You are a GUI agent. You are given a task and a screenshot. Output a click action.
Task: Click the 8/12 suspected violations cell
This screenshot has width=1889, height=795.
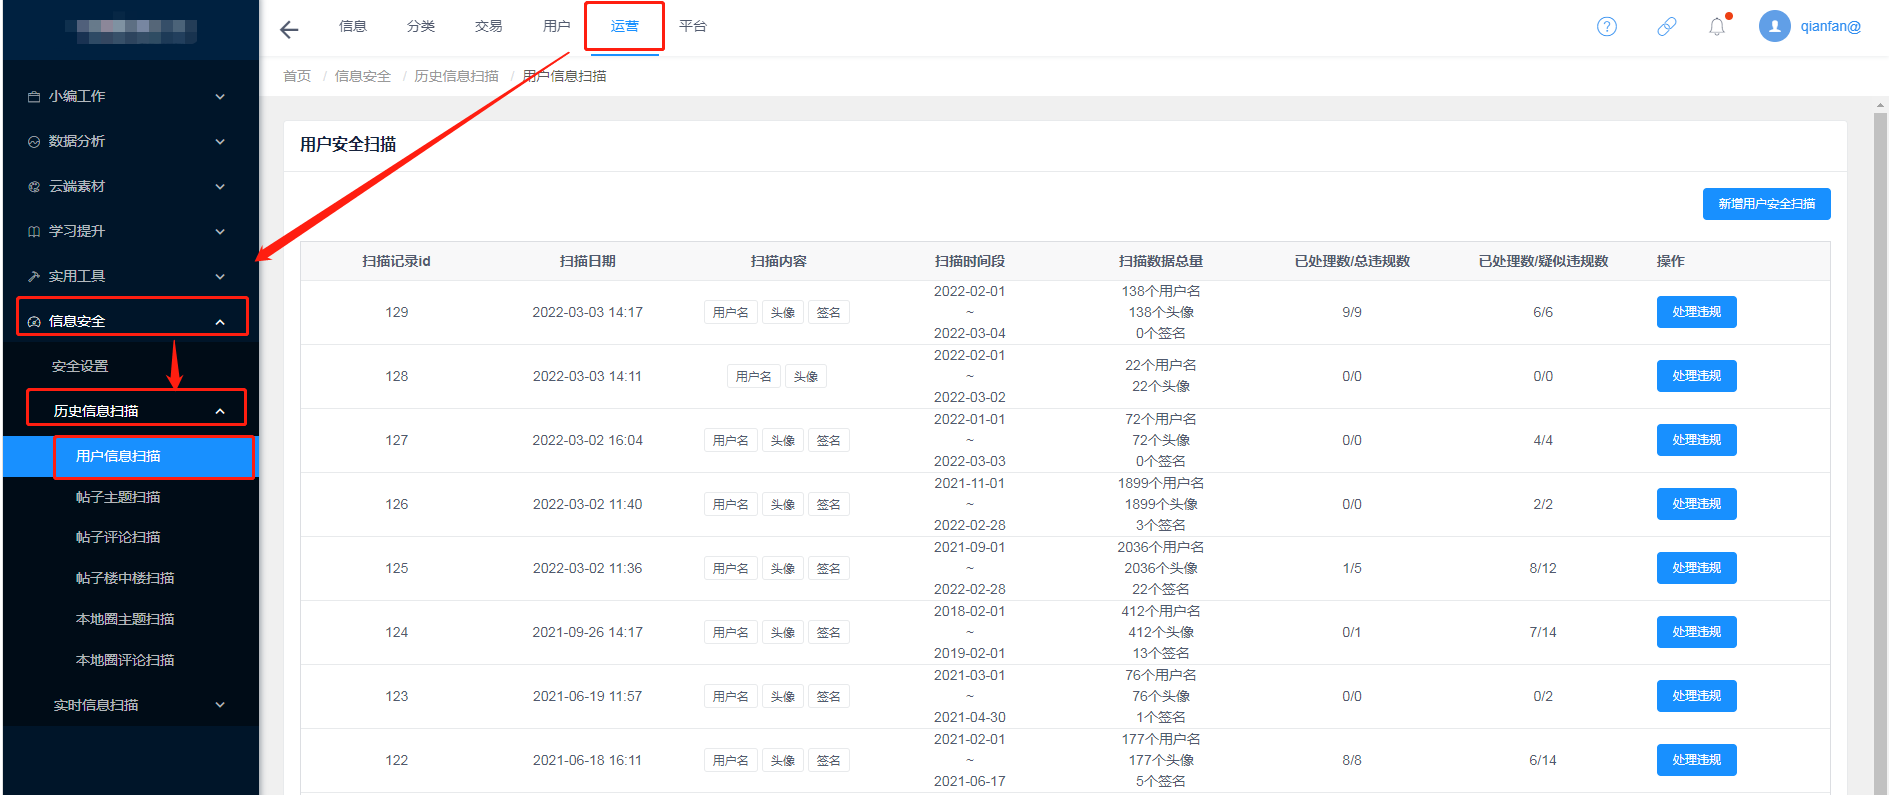1543,568
